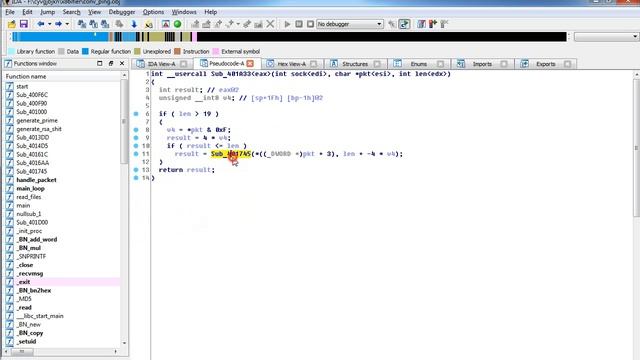Open the back-history dropdown arrow
The height and width of the screenshot is (360, 640).
(x=49, y=24)
